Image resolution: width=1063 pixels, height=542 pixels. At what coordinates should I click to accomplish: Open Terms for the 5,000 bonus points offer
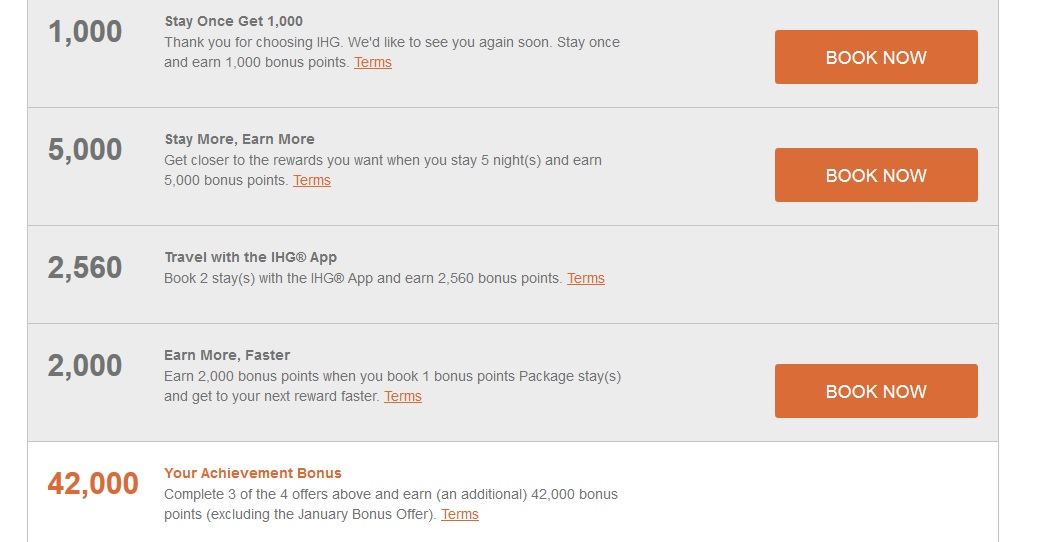(312, 180)
